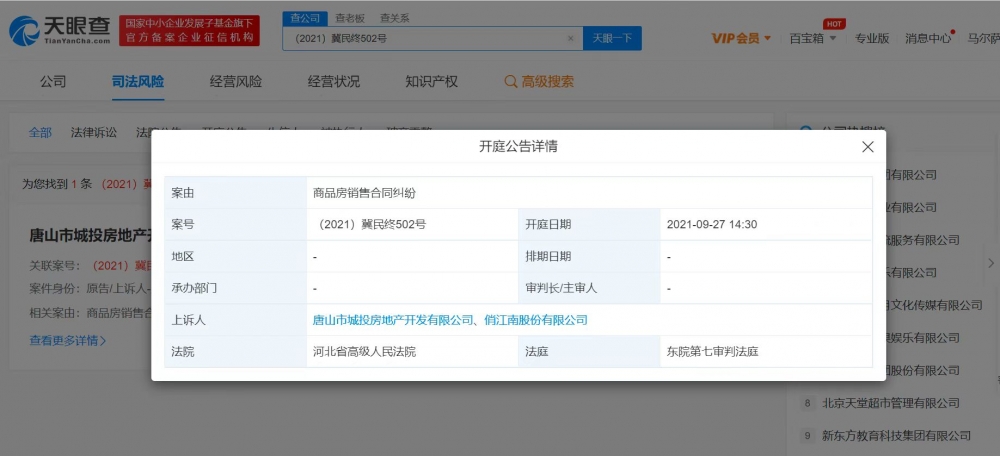Screen dimensions: 1000x456
Task: Expand the right sidebar arrow chevron
Action: click(x=990, y=263)
